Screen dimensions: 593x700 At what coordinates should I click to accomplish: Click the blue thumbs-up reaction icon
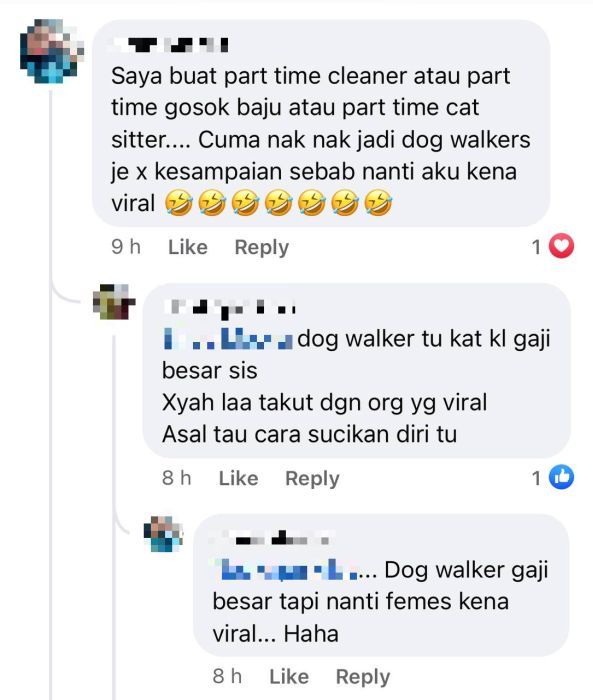(x=561, y=477)
